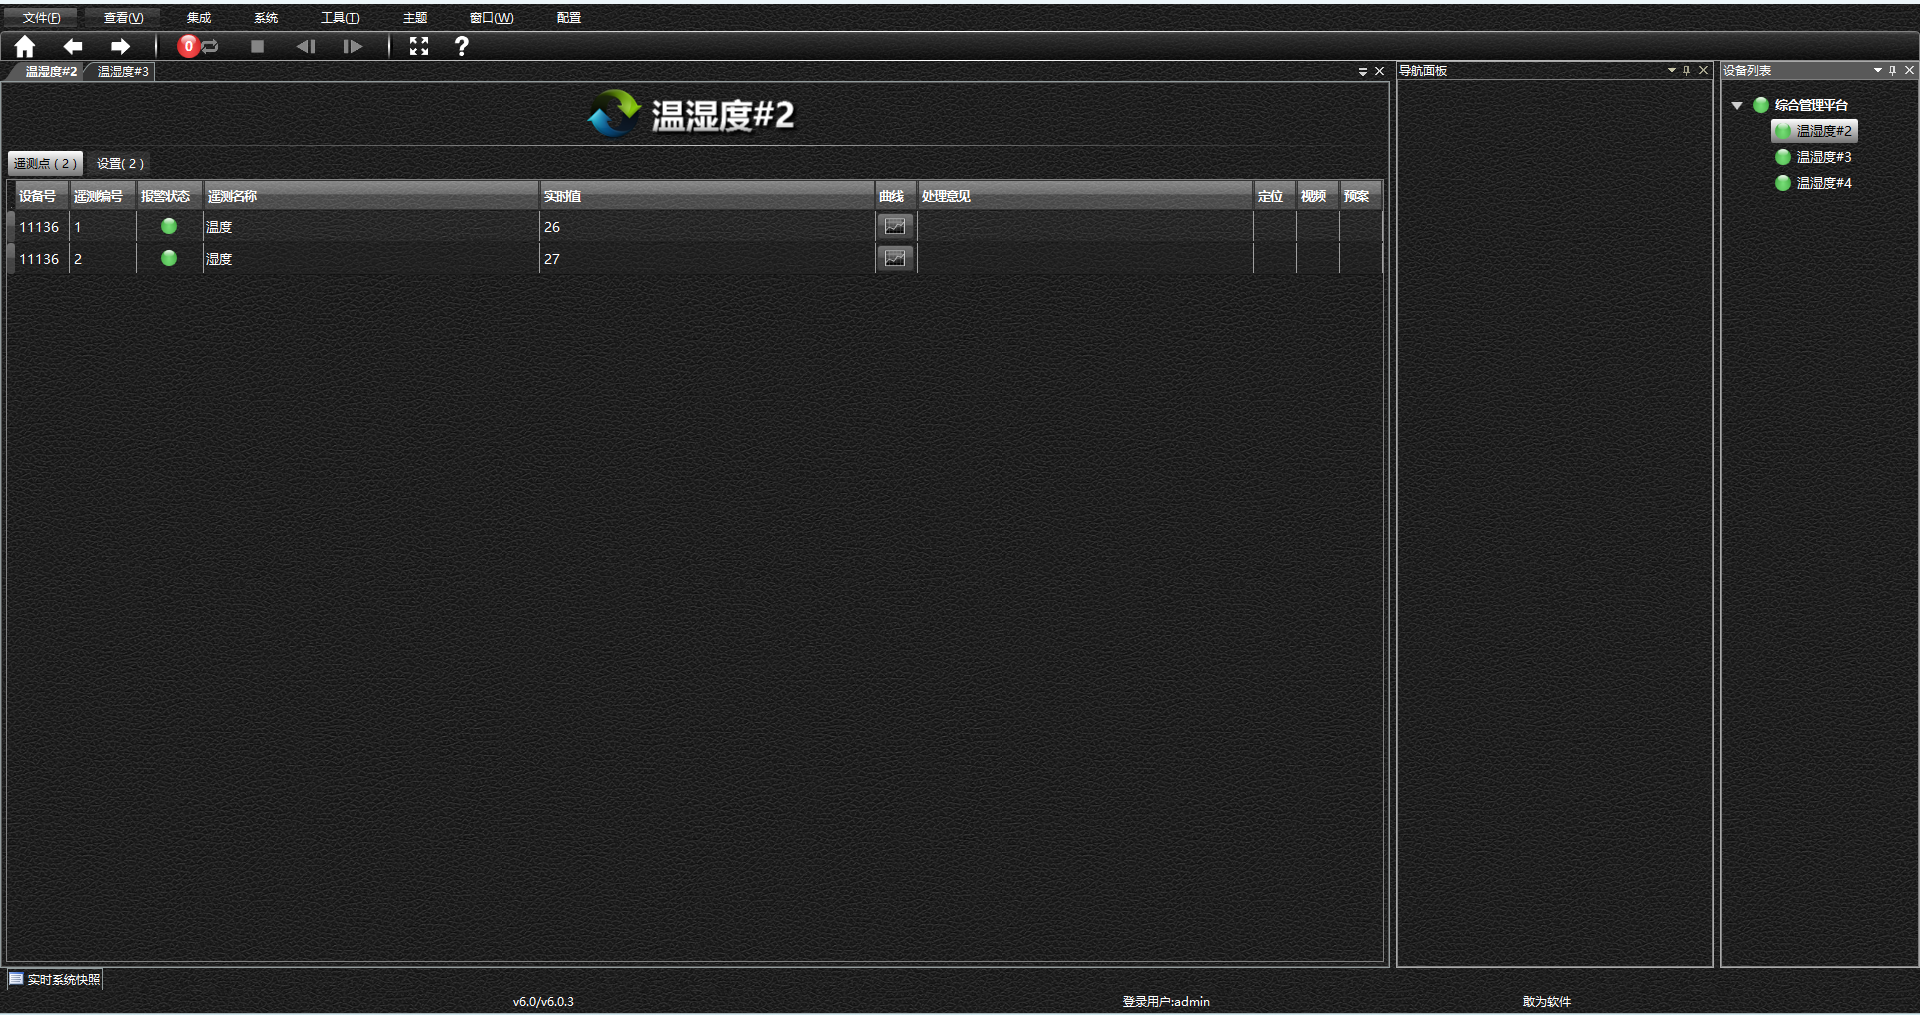Click the row selector of the 湿度 row

[x=11, y=259]
